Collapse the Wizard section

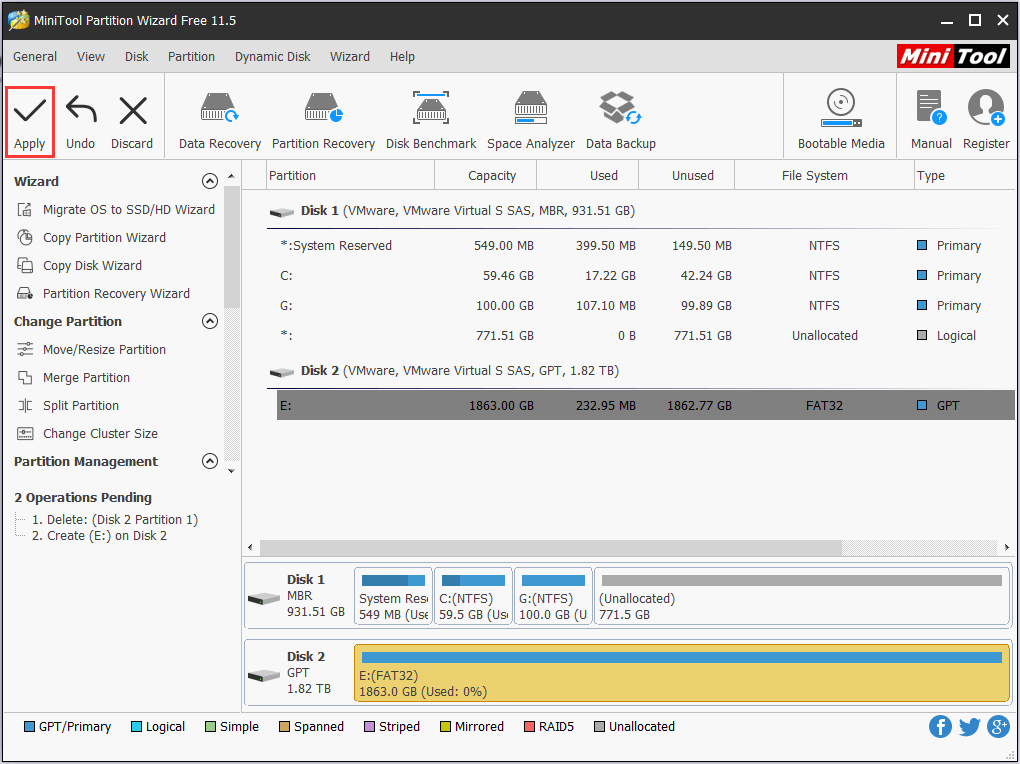click(x=209, y=181)
